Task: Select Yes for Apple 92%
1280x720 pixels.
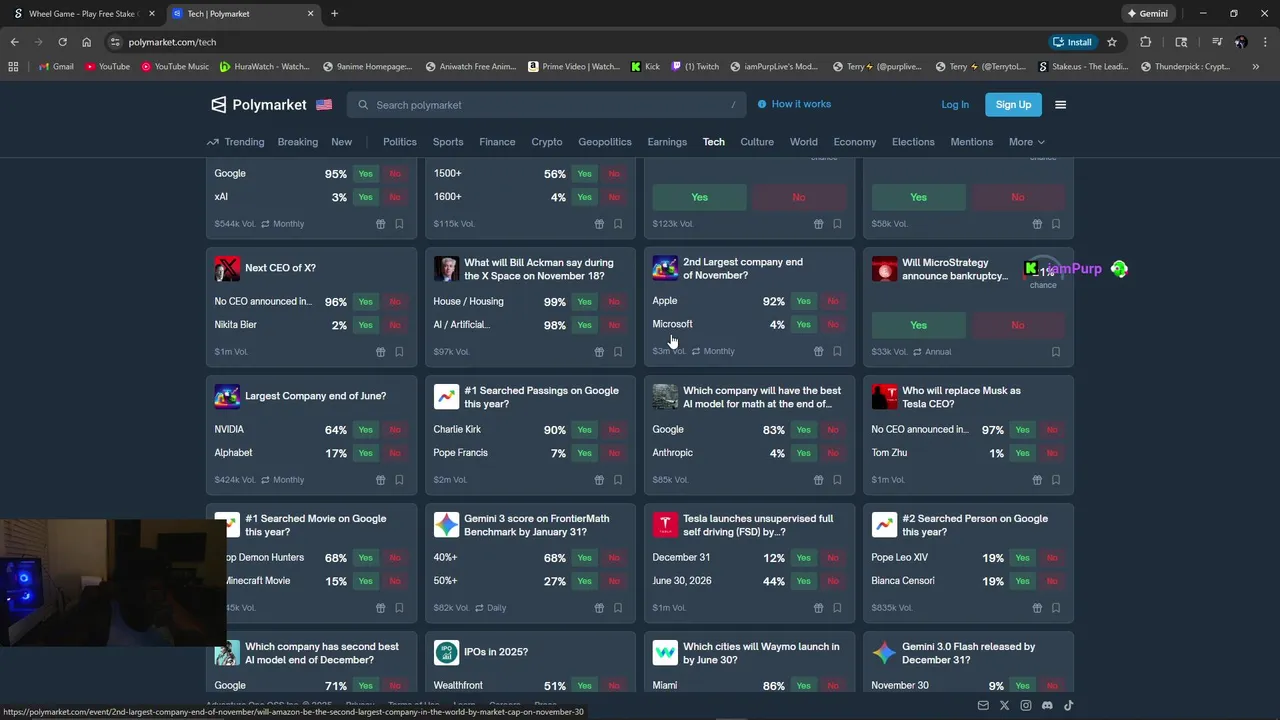Action: click(803, 301)
